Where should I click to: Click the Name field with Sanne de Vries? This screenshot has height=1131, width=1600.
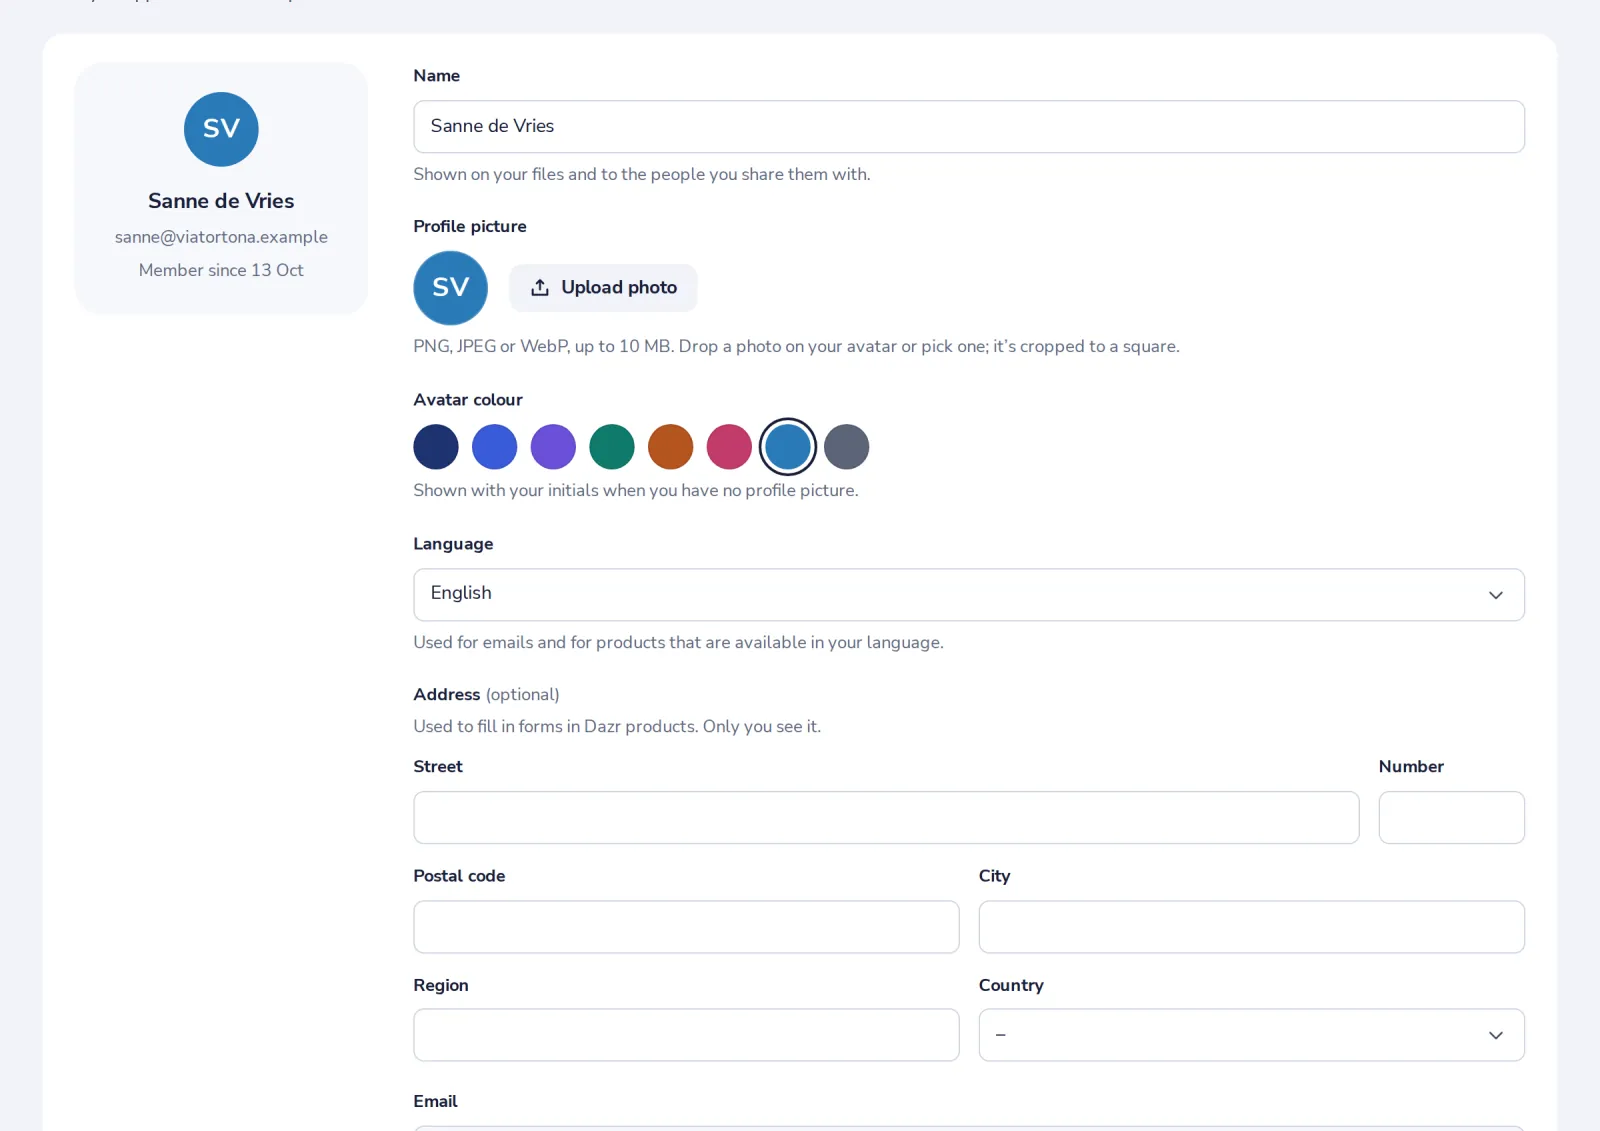pos(968,127)
